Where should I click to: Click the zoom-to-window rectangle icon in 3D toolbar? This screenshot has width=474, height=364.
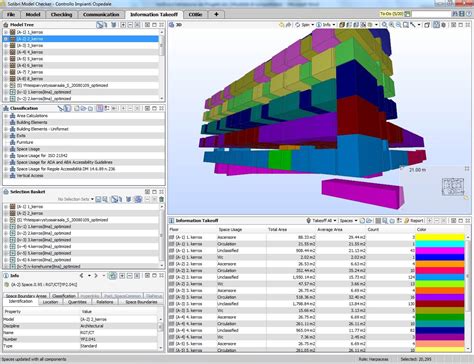coord(406,25)
